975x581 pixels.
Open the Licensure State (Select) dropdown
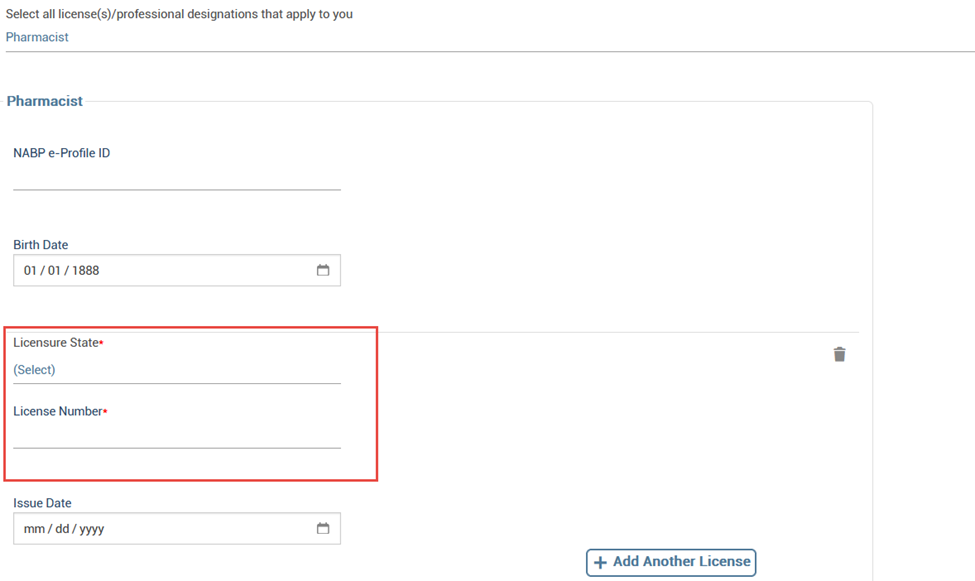(177, 370)
